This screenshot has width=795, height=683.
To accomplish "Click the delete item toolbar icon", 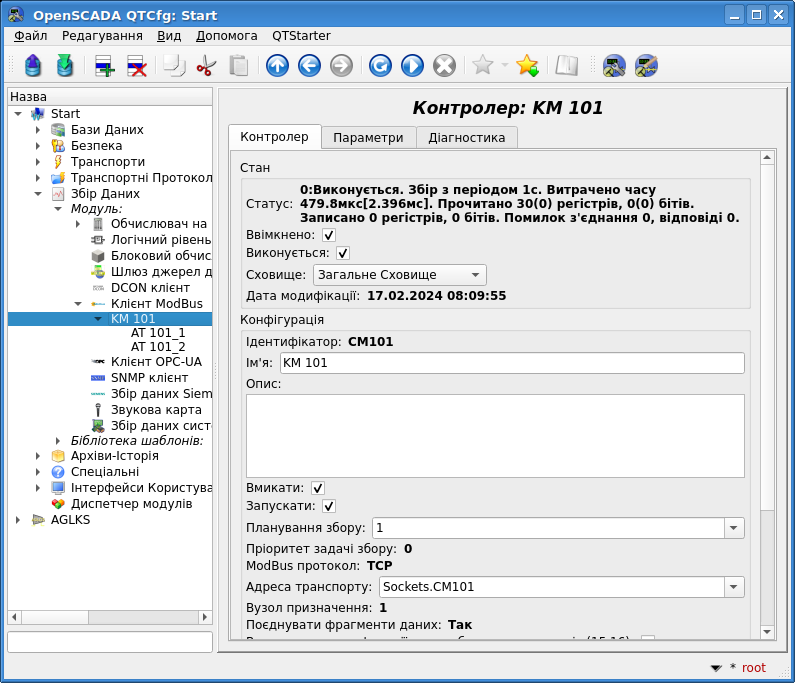I will [136, 66].
